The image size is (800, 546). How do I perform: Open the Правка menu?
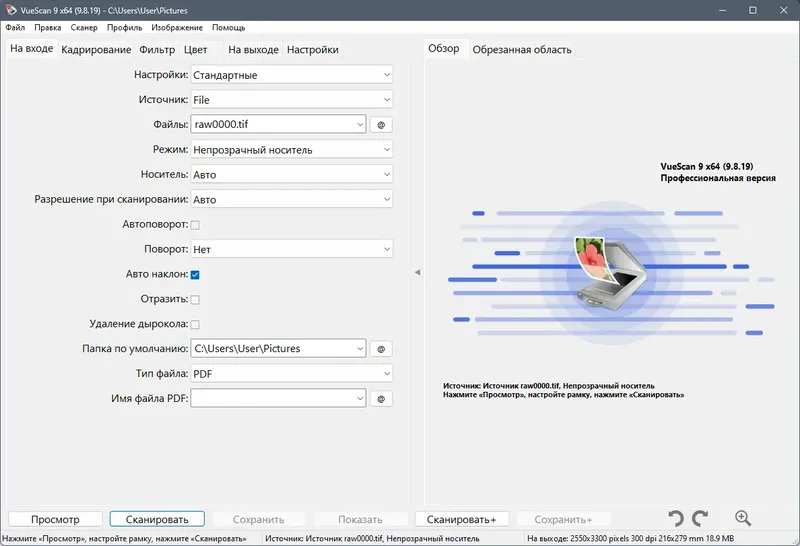coord(47,28)
